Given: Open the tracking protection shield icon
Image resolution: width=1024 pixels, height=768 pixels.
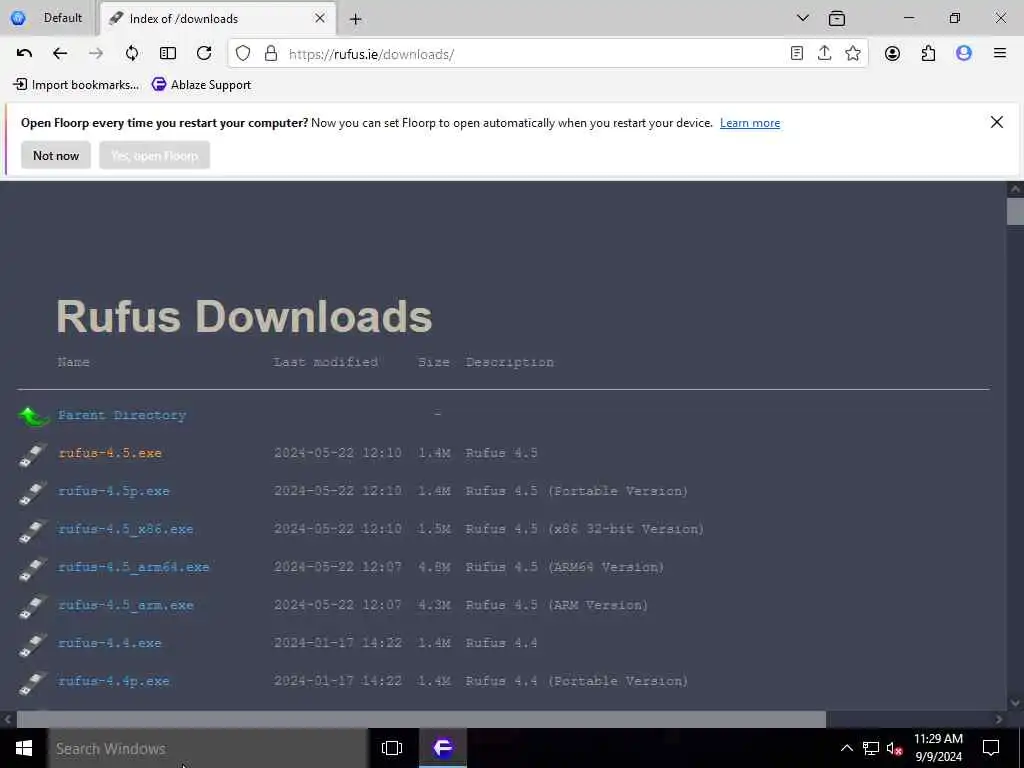Looking at the screenshot, I should click(243, 54).
